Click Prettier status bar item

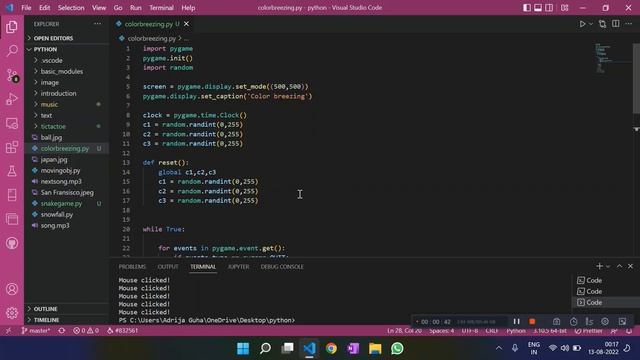click(588, 331)
